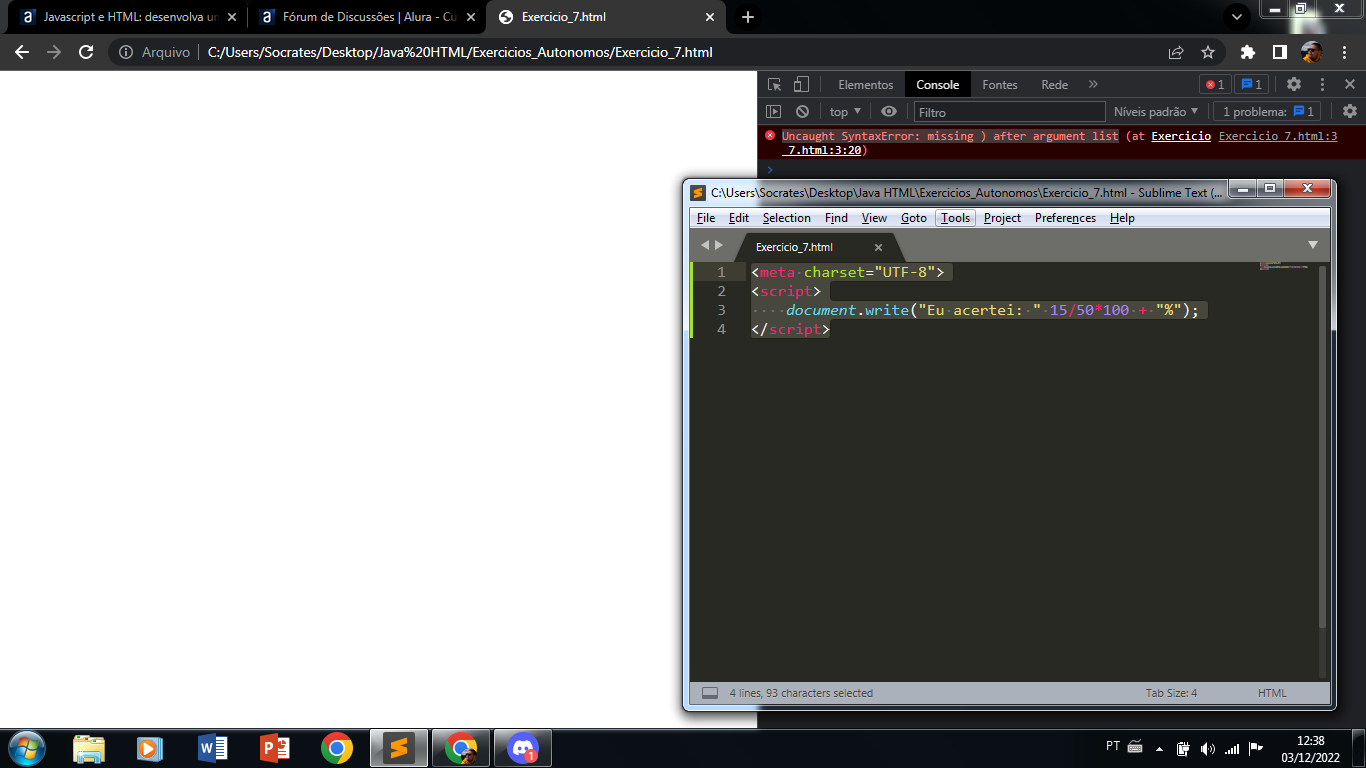Switch to Fórum de Discussões tab

[366, 17]
